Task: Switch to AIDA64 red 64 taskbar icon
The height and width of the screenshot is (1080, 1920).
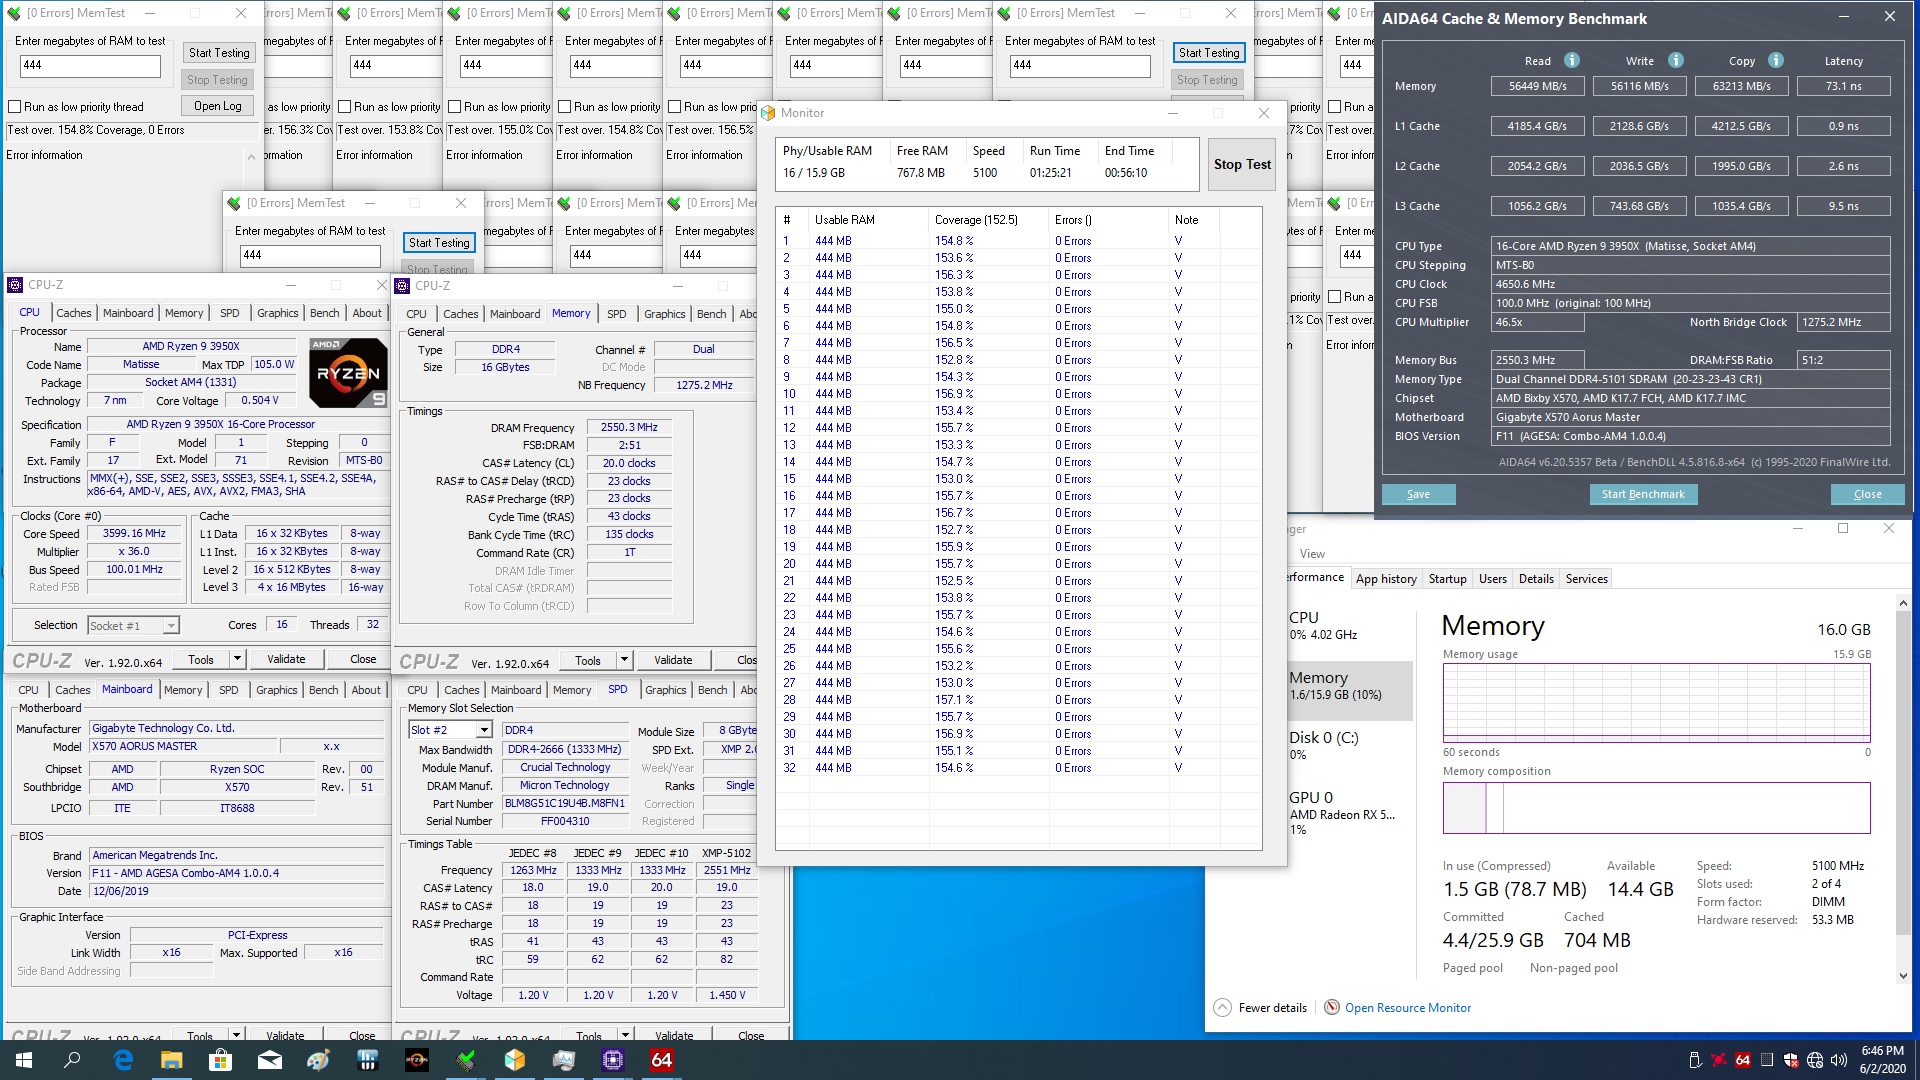Action: [x=662, y=1060]
